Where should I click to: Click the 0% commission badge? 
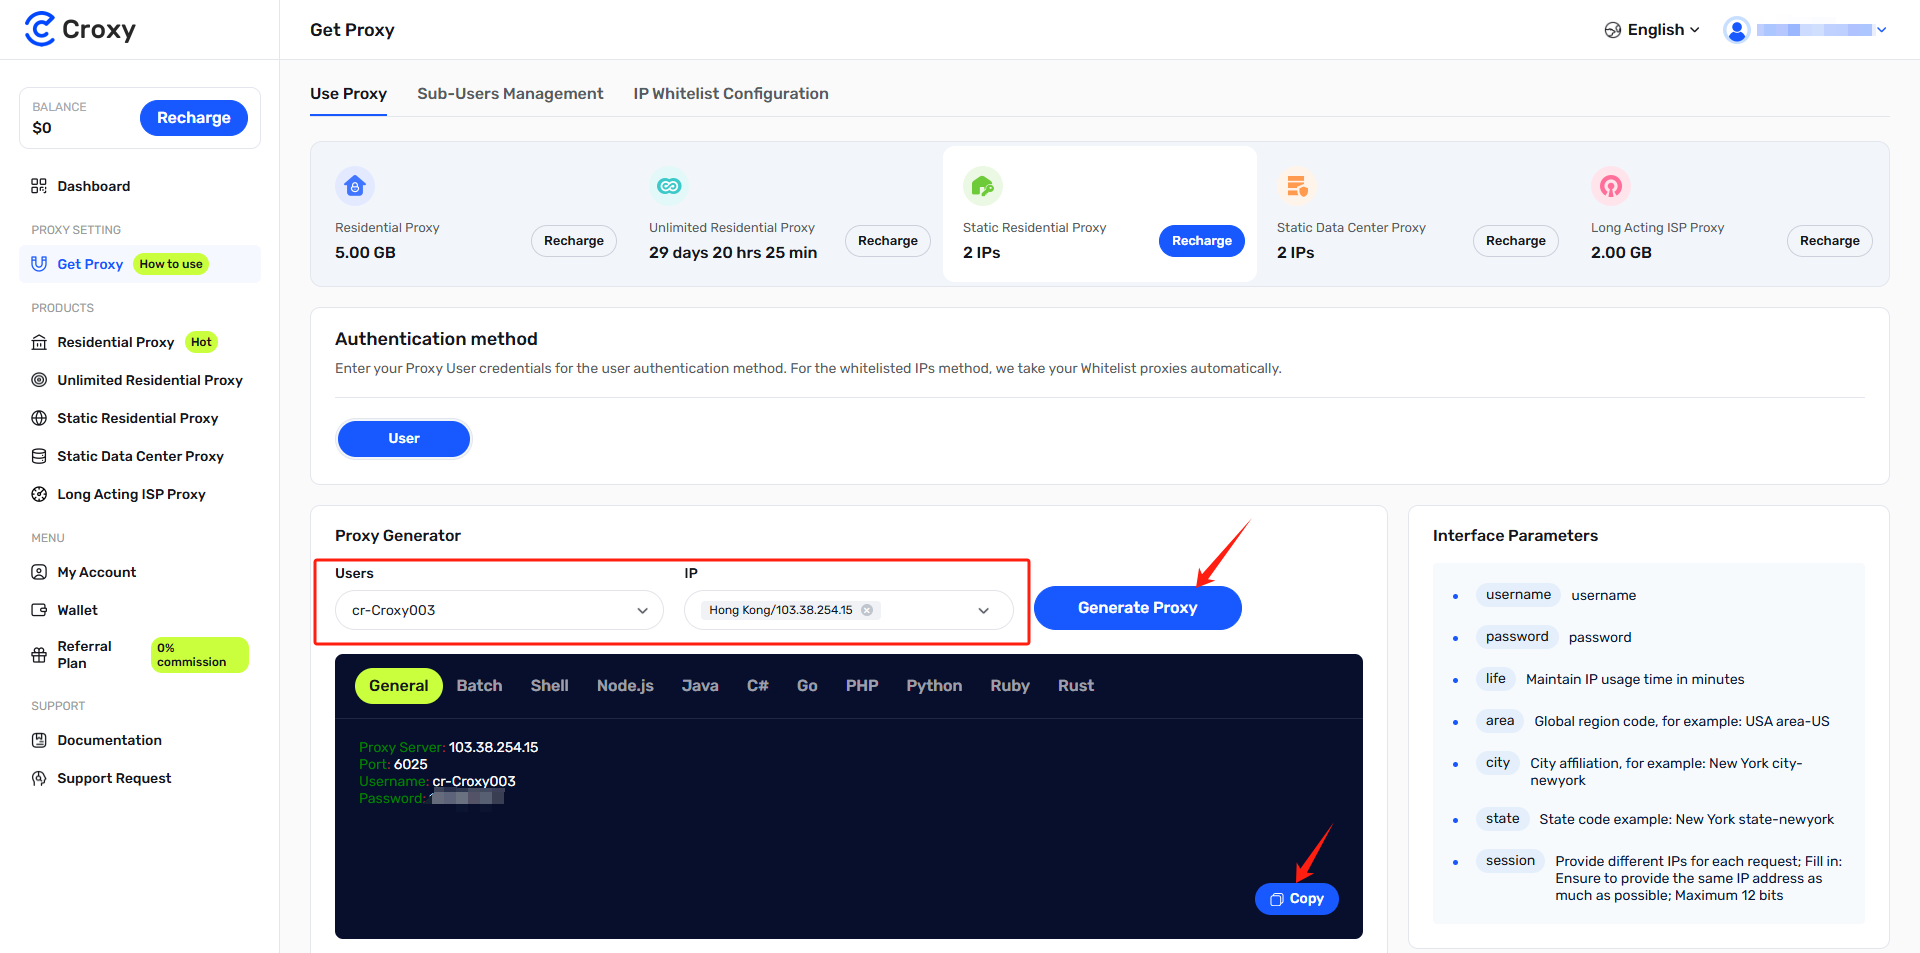pyautogui.click(x=199, y=655)
